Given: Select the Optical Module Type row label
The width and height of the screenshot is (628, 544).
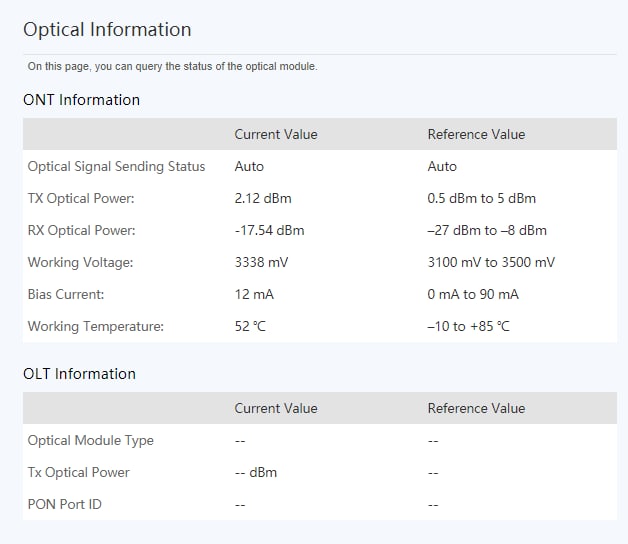Looking at the screenshot, I should (91, 440).
